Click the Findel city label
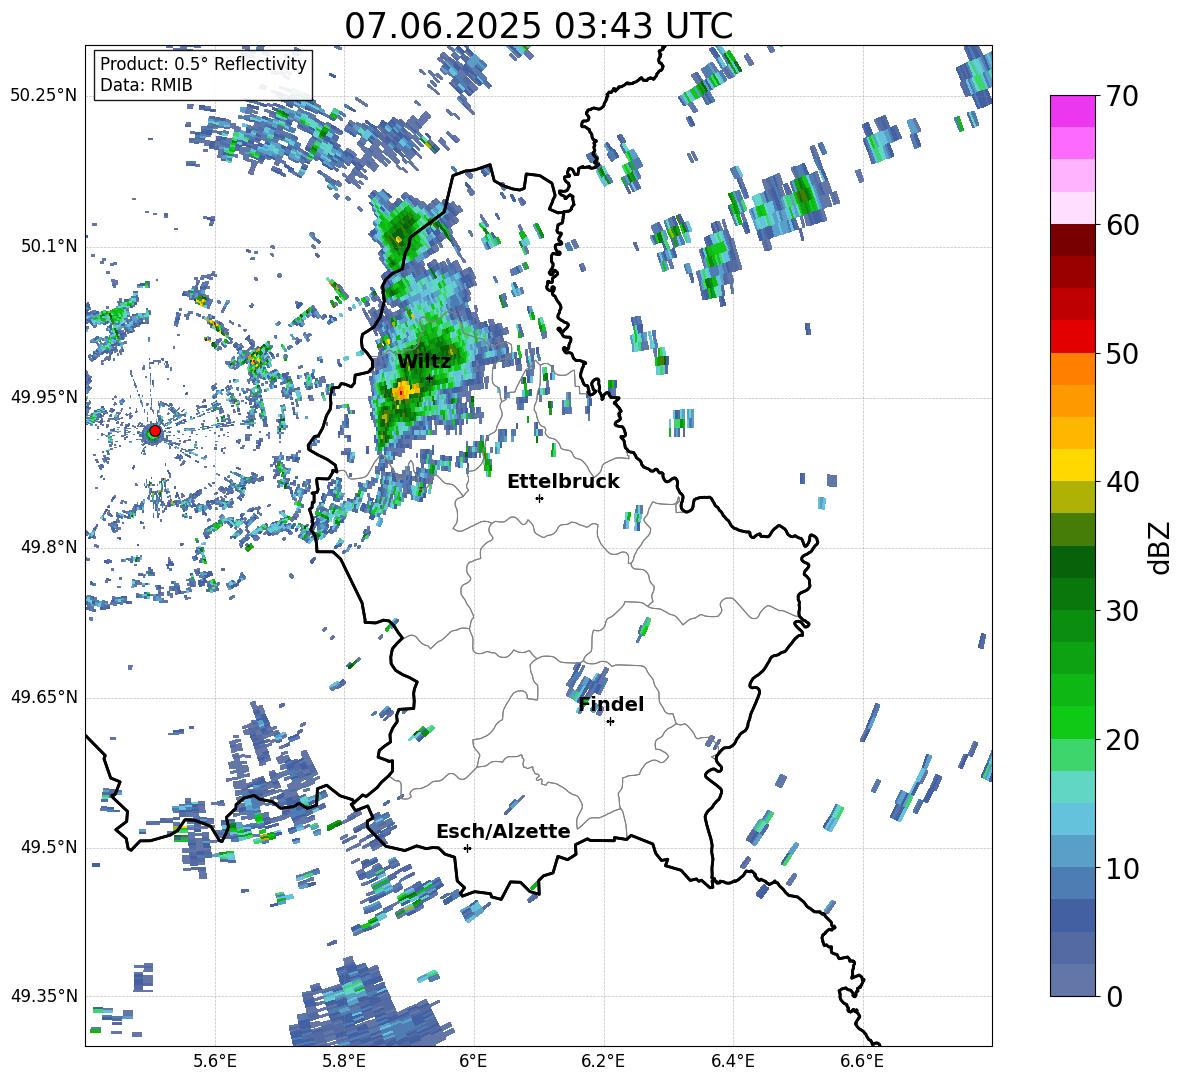The image size is (1184, 1081). tap(611, 704)
